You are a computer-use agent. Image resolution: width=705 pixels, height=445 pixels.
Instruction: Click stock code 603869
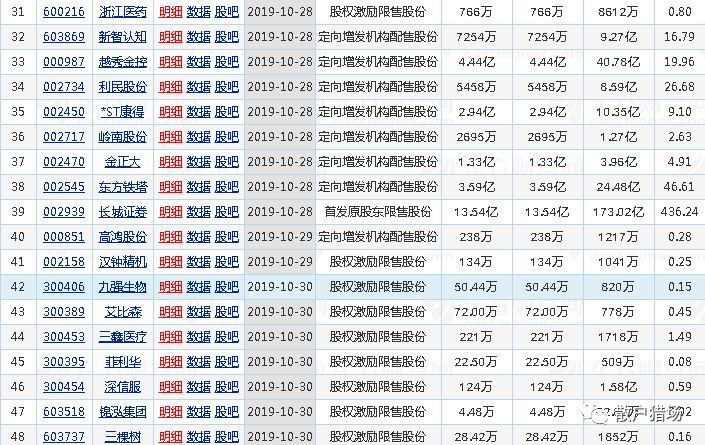click(x=64, y=36)
